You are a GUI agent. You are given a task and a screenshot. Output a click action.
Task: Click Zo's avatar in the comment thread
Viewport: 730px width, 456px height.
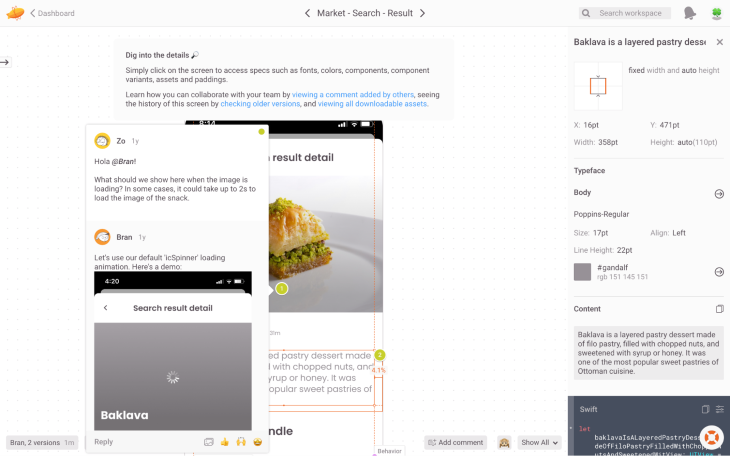click(102, 141)
